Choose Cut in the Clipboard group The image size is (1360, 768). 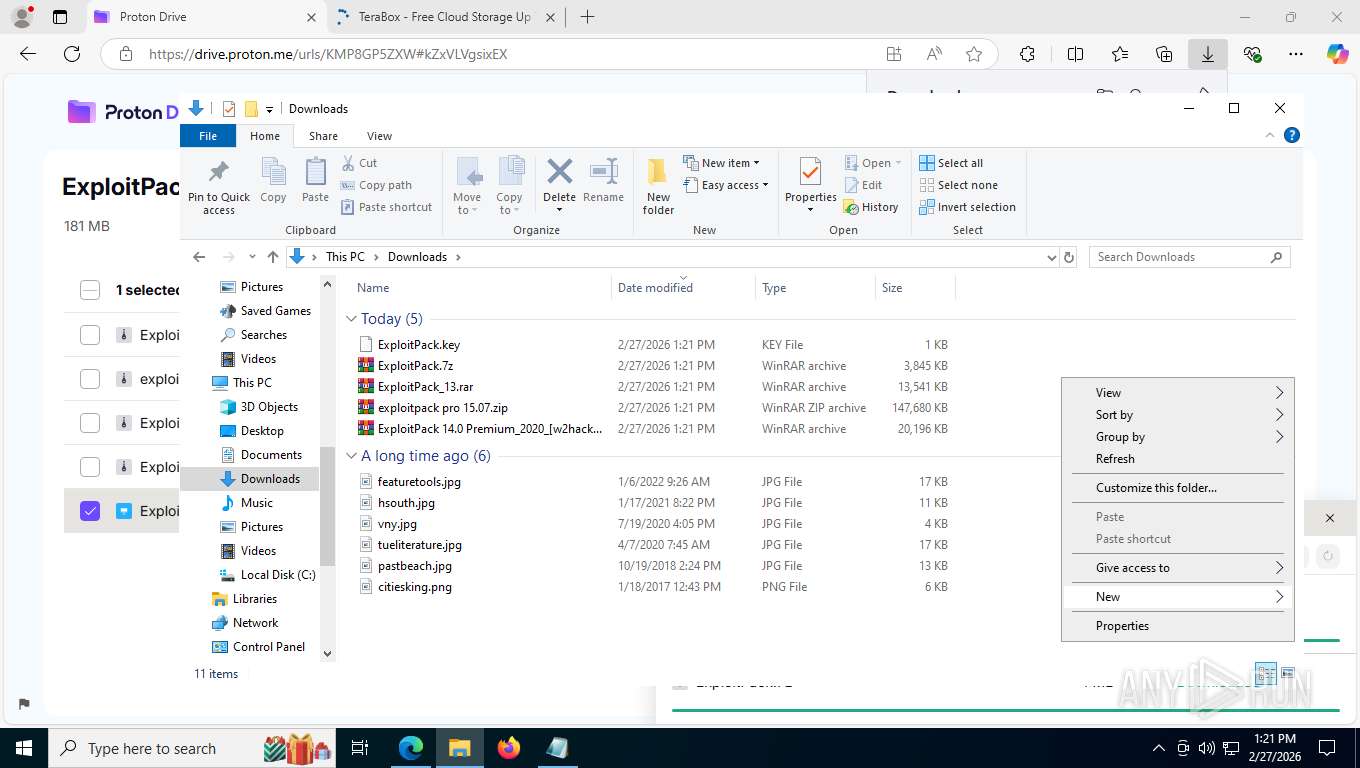[359, 163]
